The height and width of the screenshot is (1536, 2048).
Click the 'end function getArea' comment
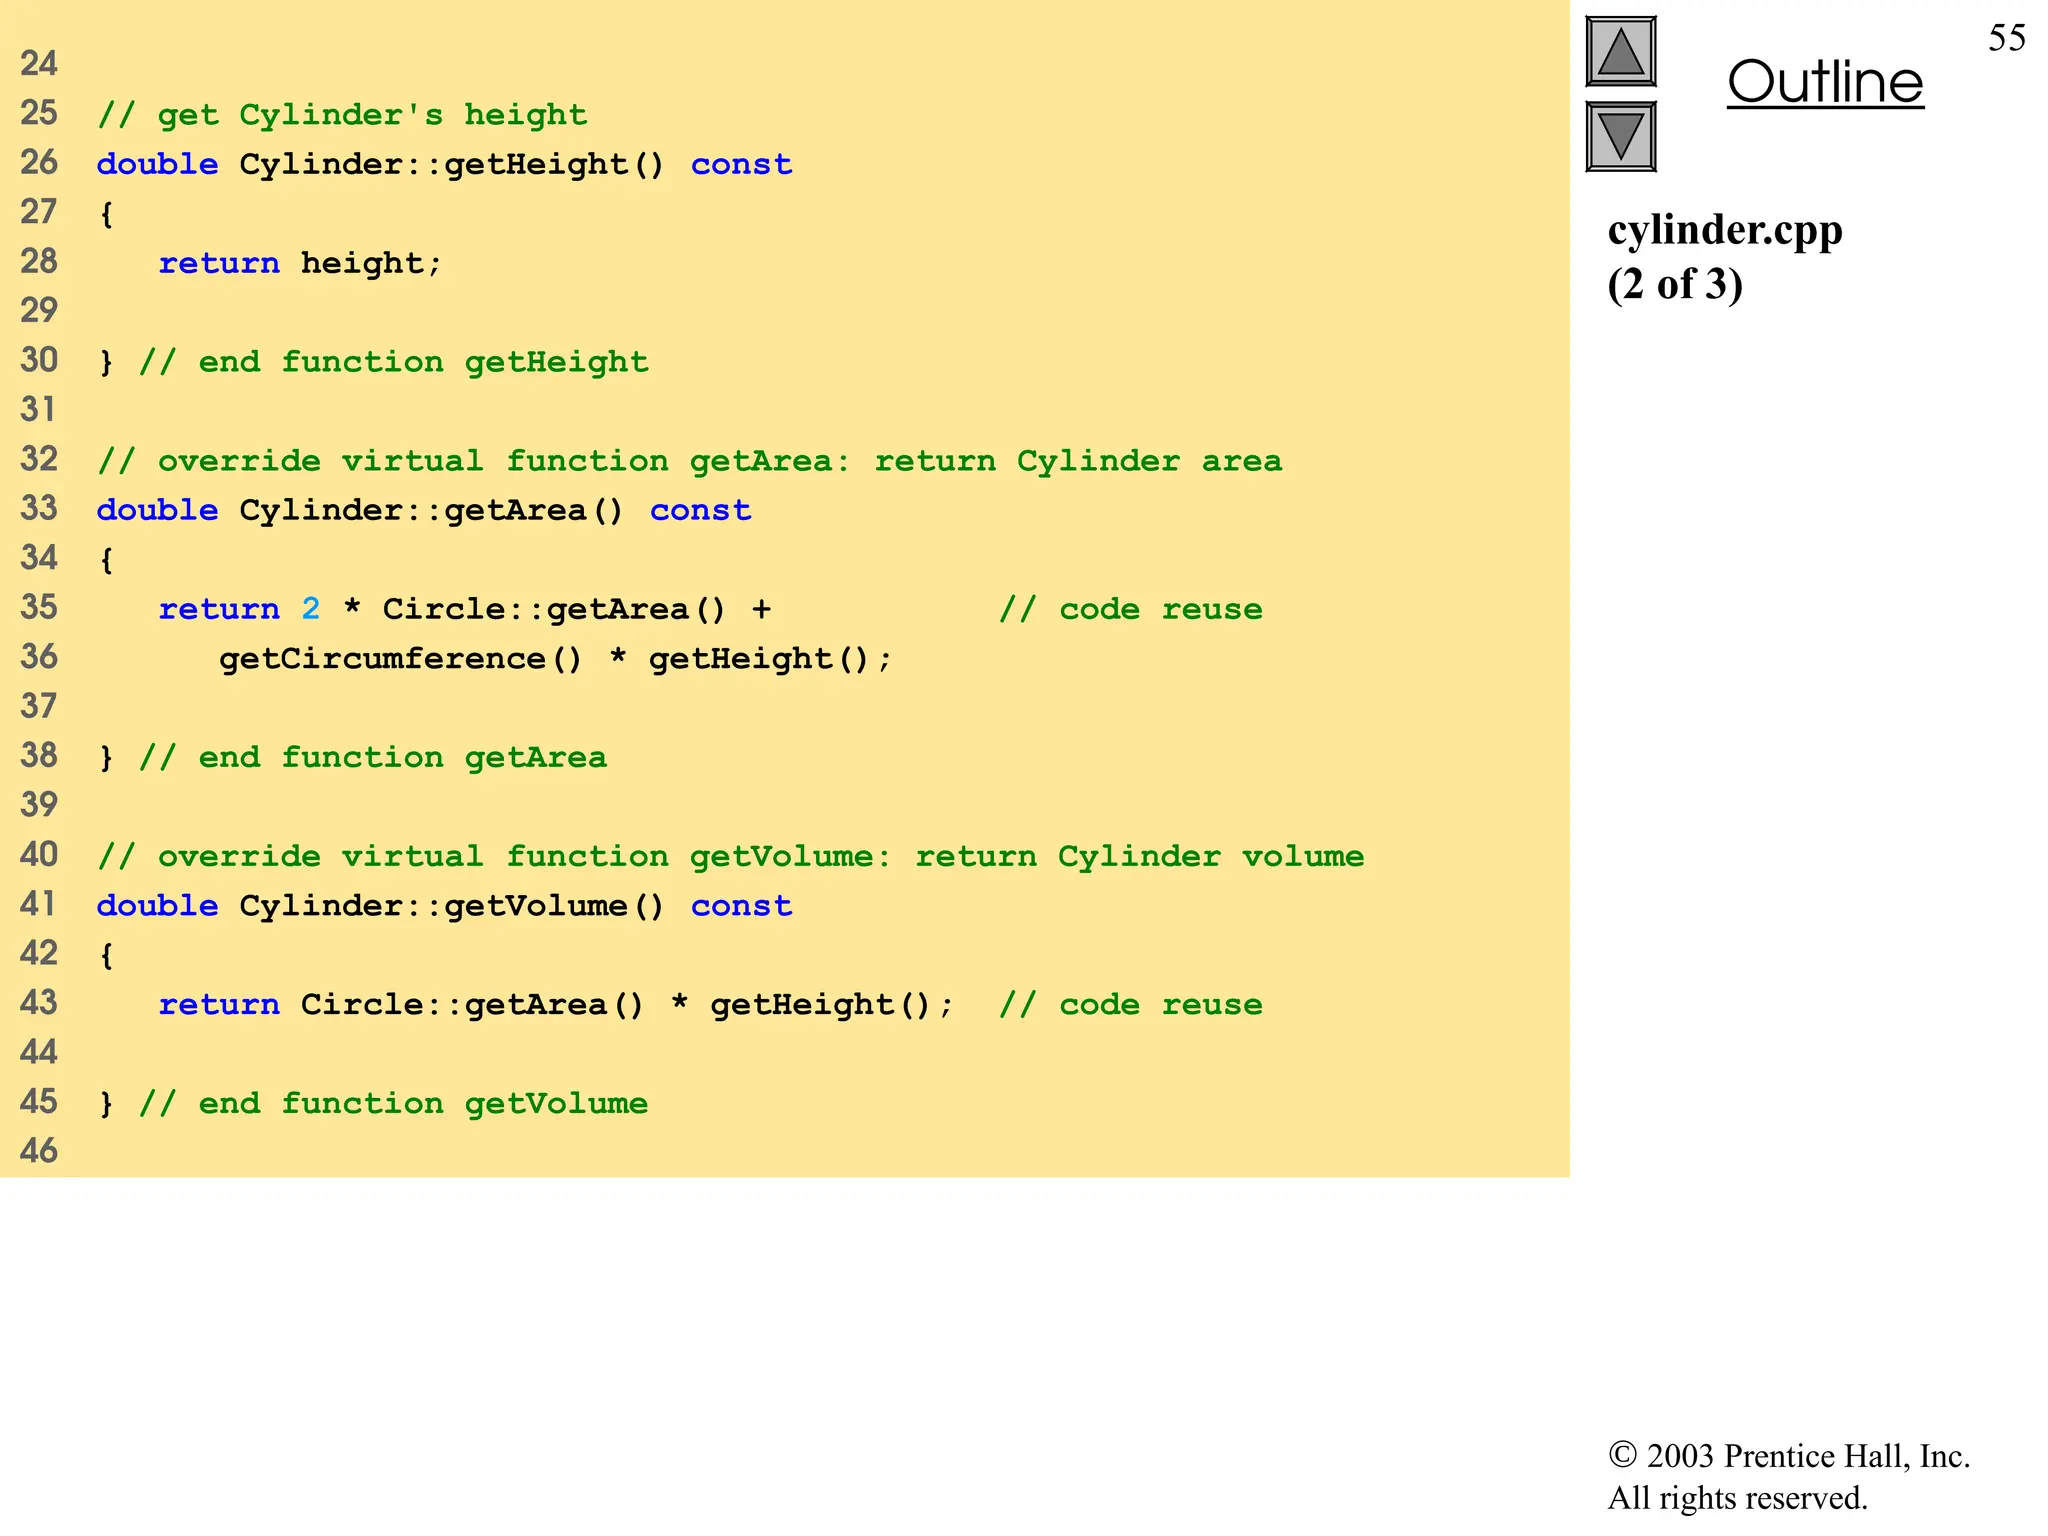coord(373,757)
